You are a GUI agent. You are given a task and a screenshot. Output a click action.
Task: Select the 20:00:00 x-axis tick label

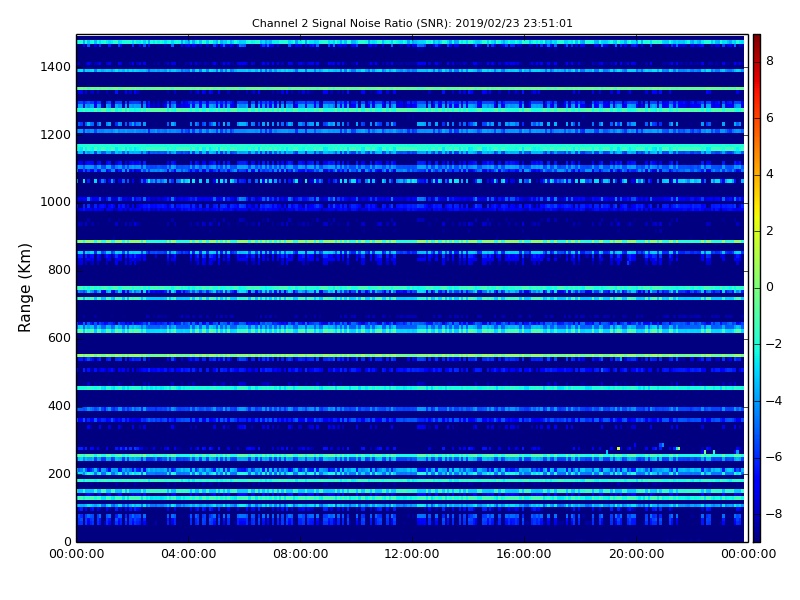click(x=636, y=553)
